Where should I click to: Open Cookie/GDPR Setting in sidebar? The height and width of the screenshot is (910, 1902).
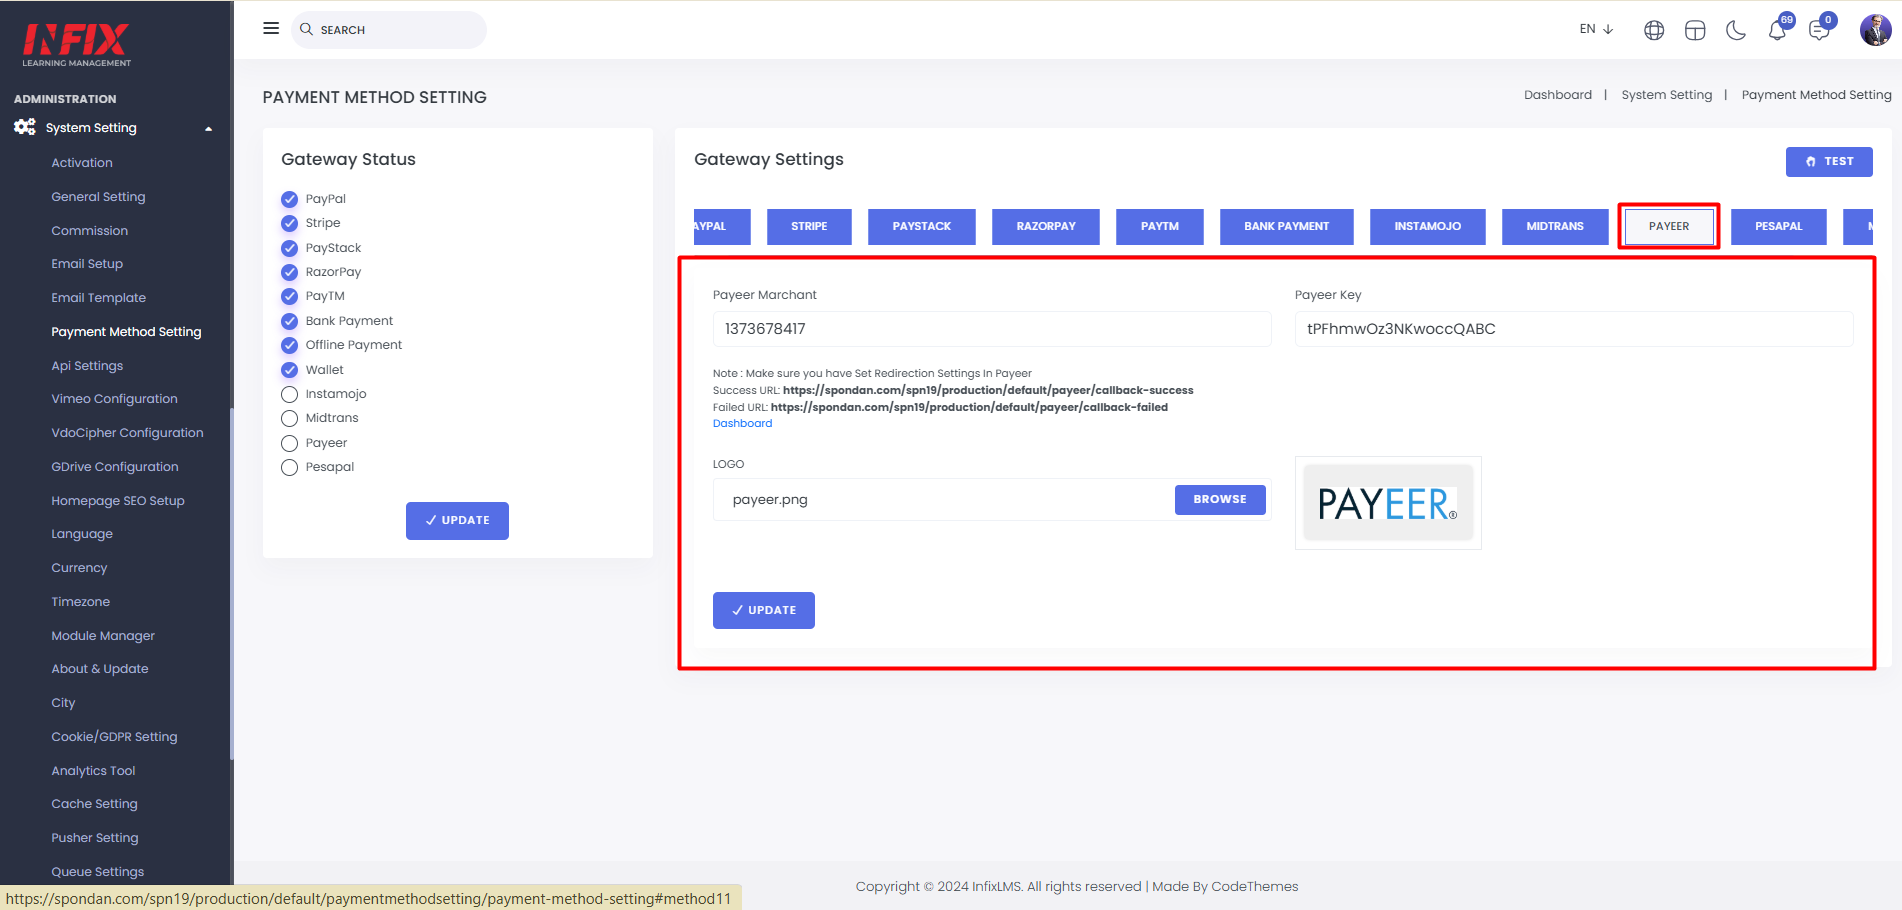pyautogui.click(x=114, y=737)
